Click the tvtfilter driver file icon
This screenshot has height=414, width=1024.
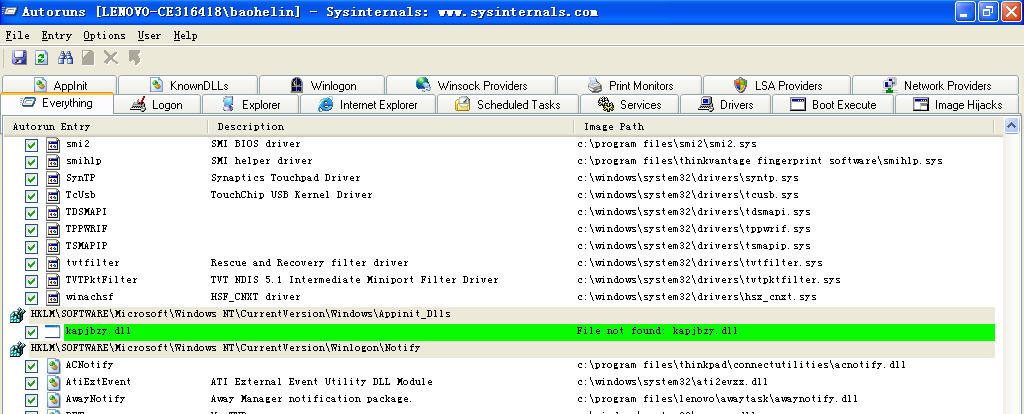(53, 263)
